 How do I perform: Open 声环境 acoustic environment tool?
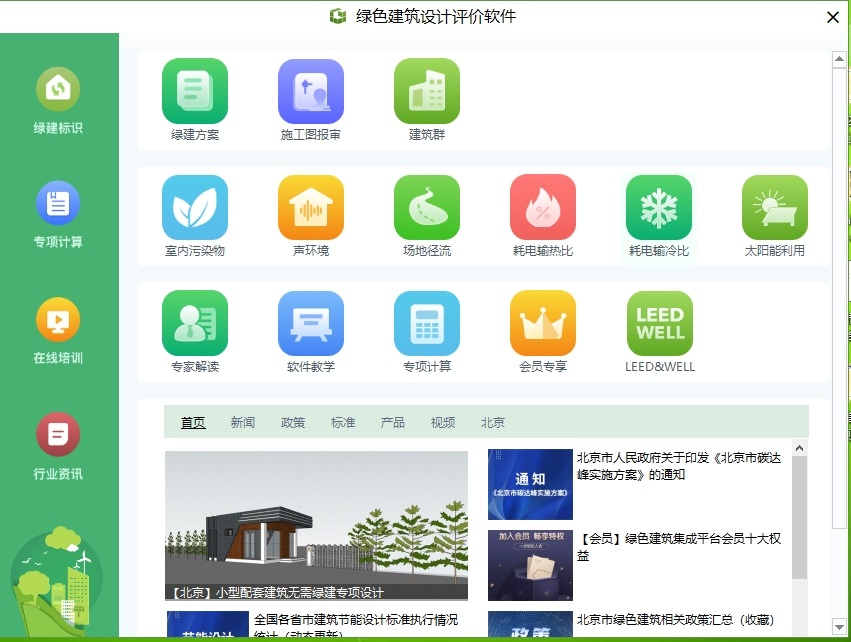311,207
